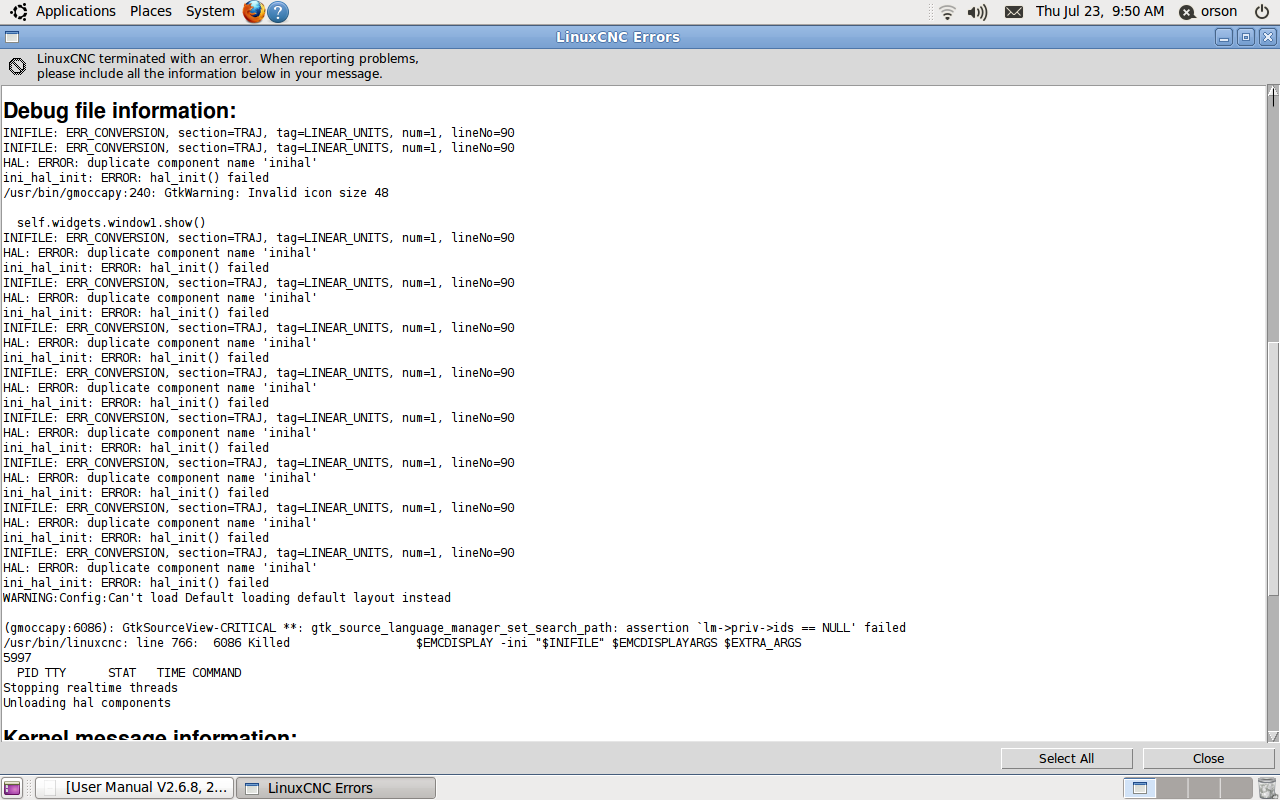This screenshot has width=1280, height=800.
Task: Open the Applications menu
Action: tap(76, 11)
